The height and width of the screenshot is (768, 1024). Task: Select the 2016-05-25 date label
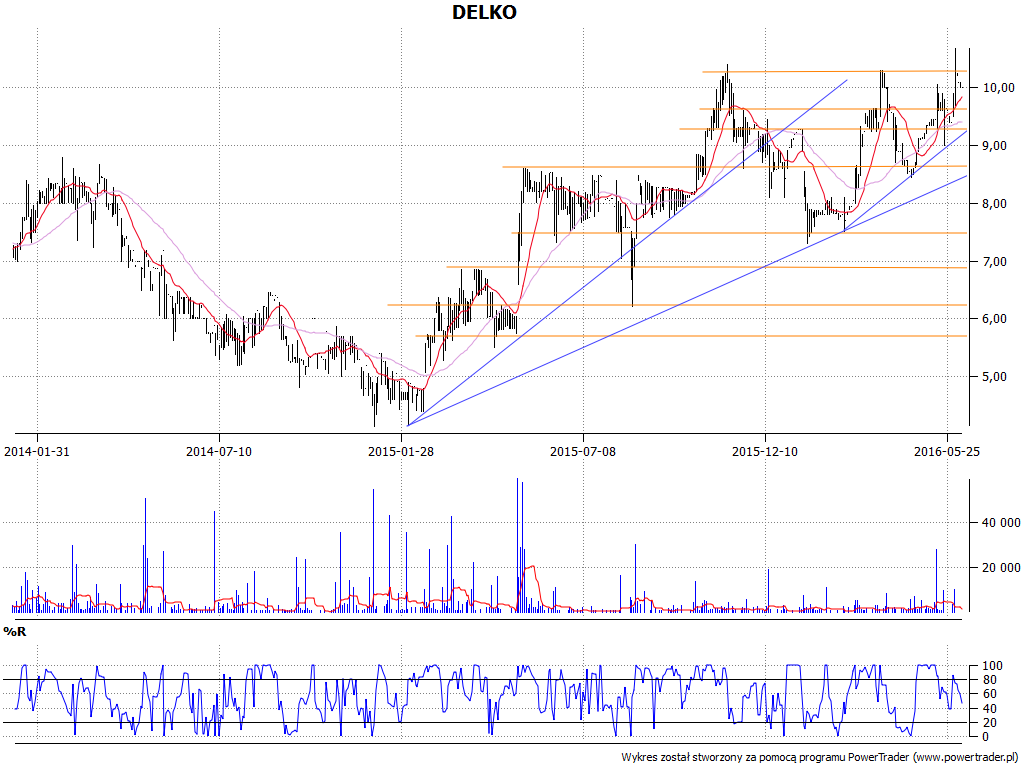[946, 451]
